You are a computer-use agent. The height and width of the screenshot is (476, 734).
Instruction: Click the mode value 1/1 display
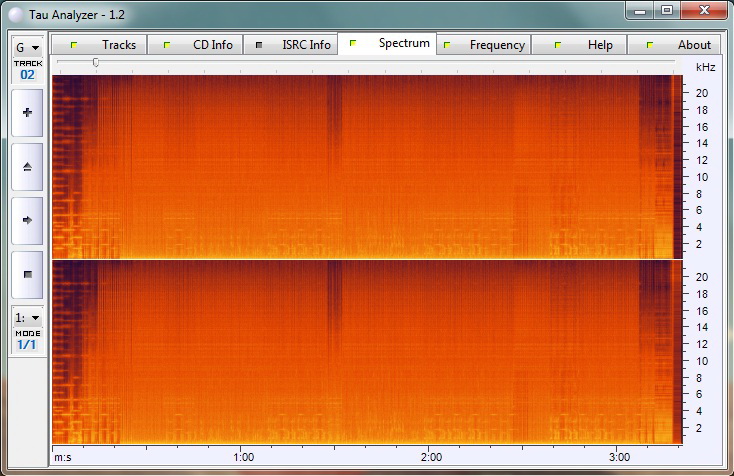(27, 345)
